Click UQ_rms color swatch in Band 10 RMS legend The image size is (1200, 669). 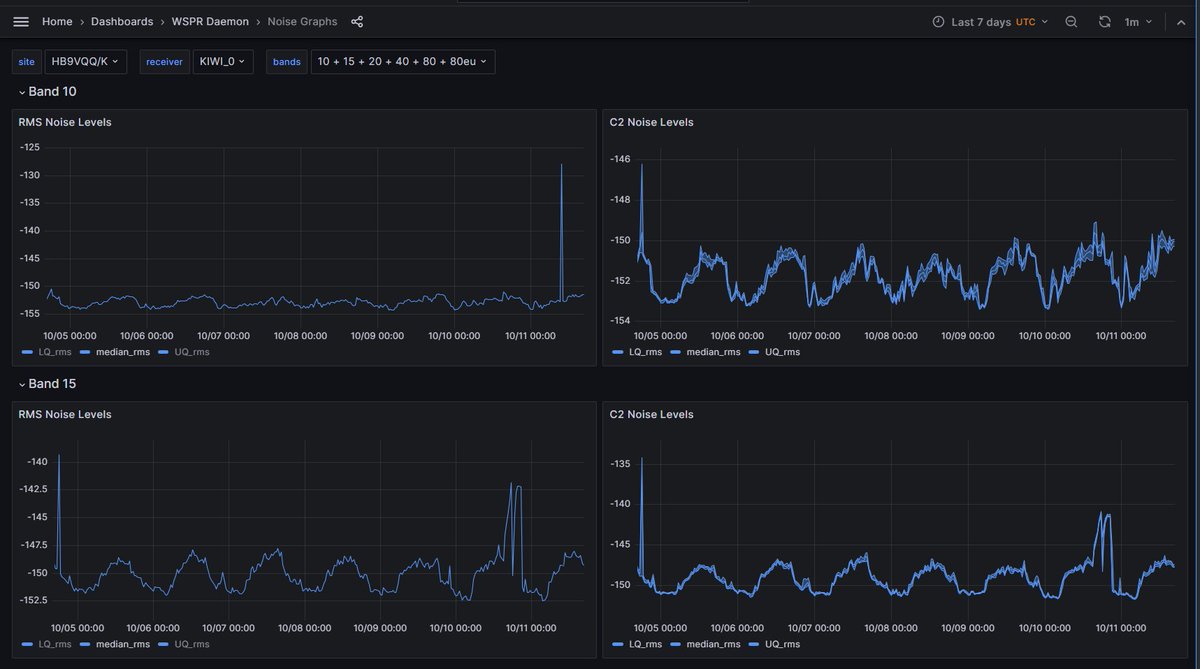(165, 352)
